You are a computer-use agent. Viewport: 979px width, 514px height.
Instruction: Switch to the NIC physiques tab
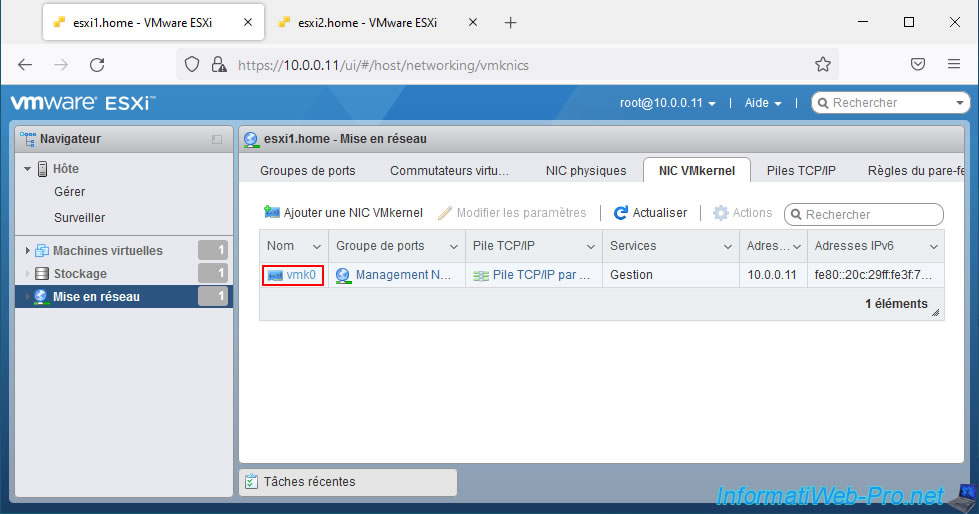tap(586, 171)
